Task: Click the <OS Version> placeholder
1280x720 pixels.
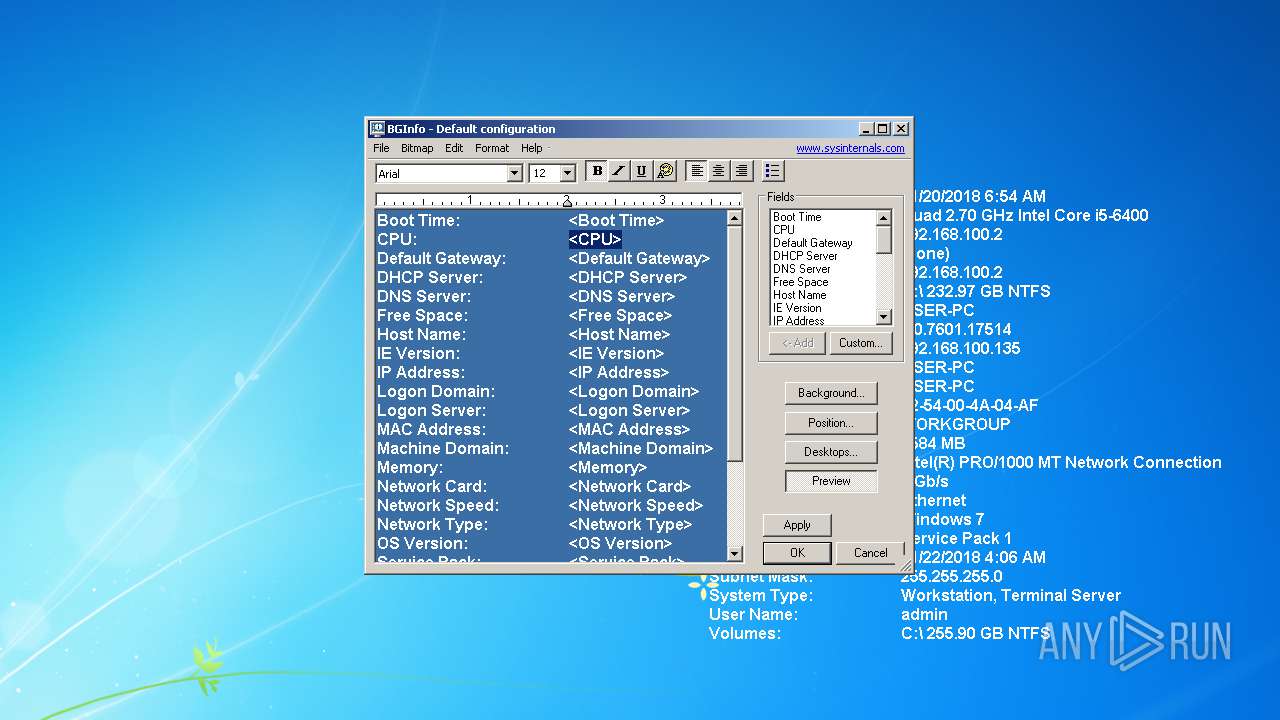Action: pos(618,543)
